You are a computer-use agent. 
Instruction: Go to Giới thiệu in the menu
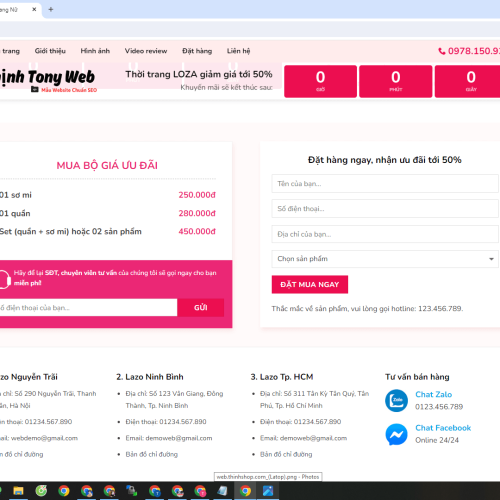tap(50, 51)
